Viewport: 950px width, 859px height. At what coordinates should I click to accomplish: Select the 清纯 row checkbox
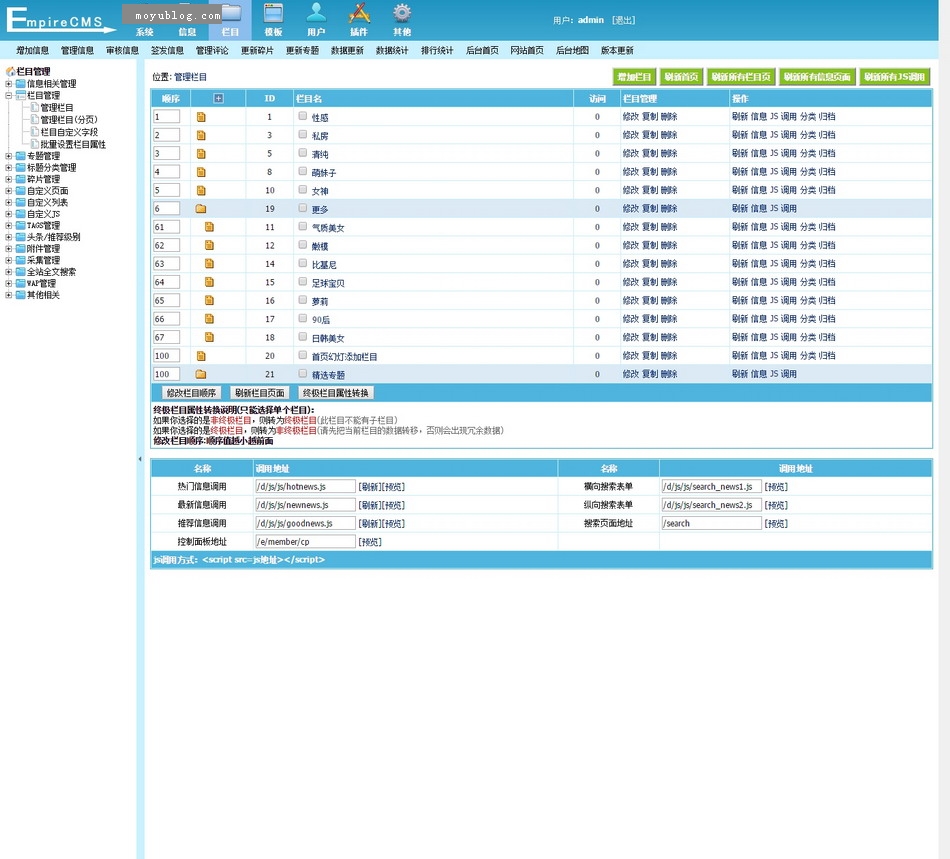point(303,153)
